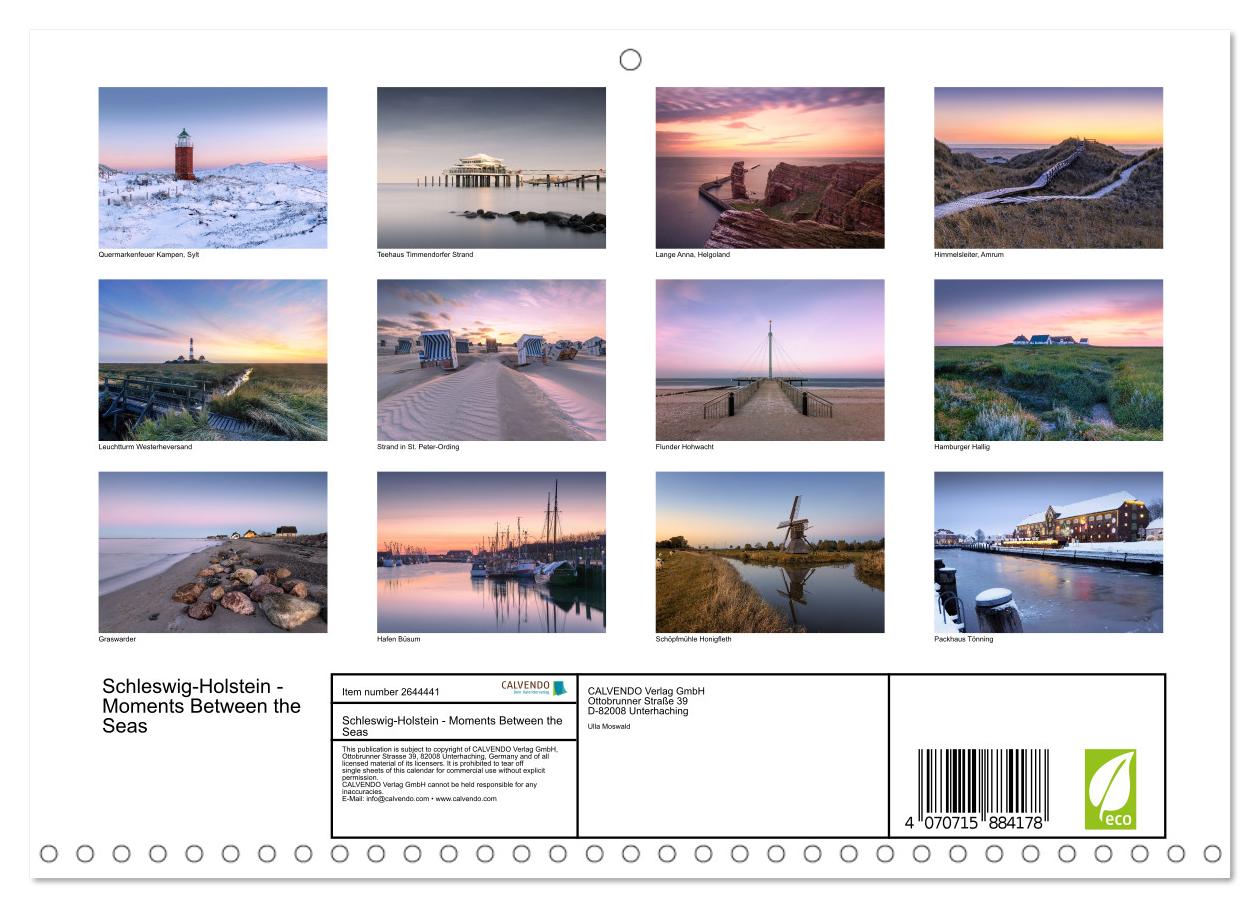
Task: Open the Flunder Hohwacht pier image
Action: 770,360
